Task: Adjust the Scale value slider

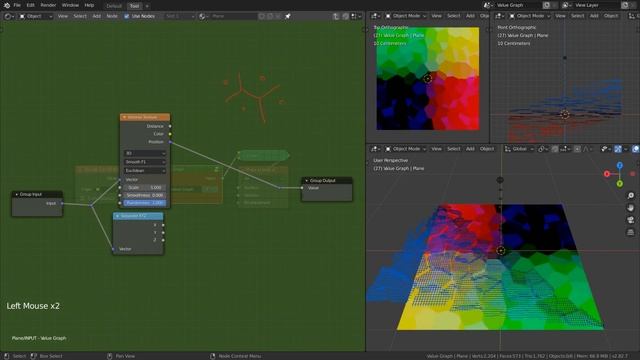Action: (145, 187)
